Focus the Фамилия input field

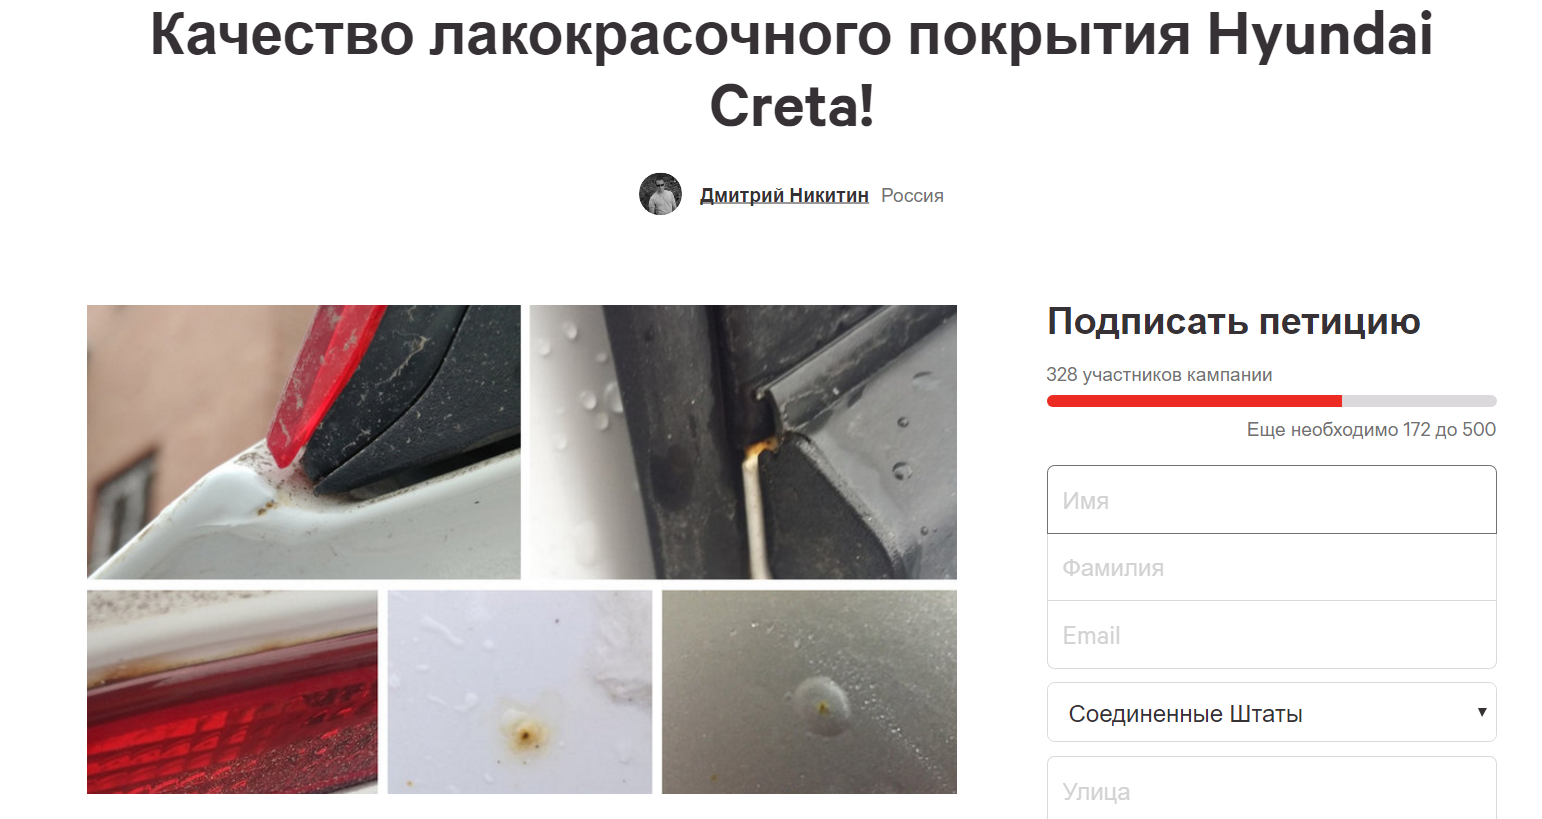(1272, 567)
